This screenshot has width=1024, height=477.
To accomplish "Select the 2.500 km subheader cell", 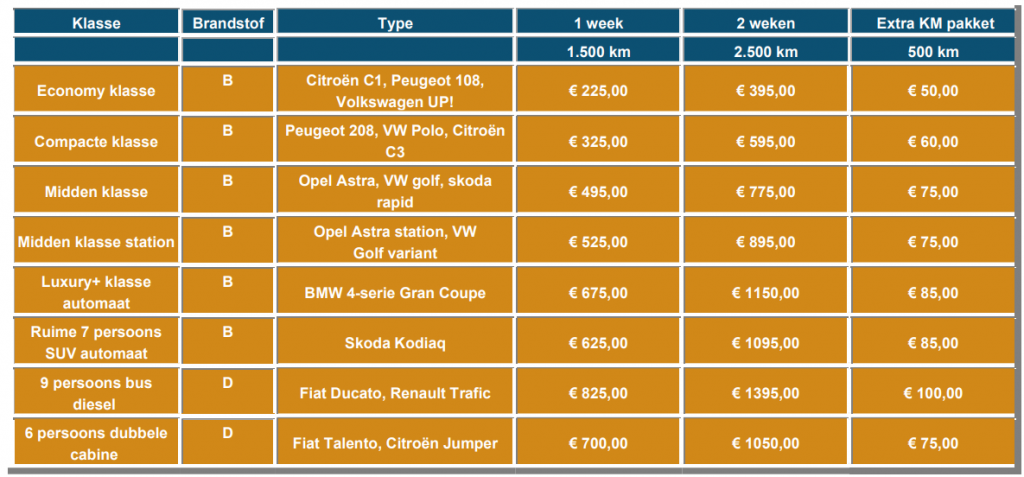I will point(765,52).
